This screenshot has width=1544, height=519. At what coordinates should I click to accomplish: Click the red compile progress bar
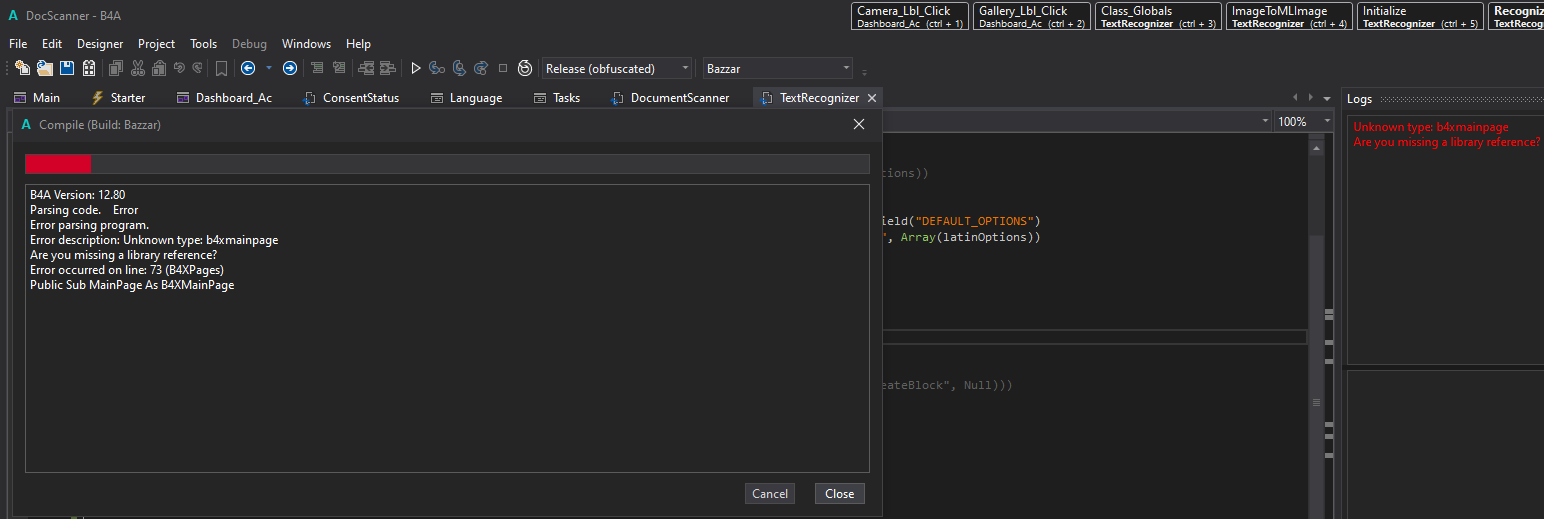(x=58, y=165)
